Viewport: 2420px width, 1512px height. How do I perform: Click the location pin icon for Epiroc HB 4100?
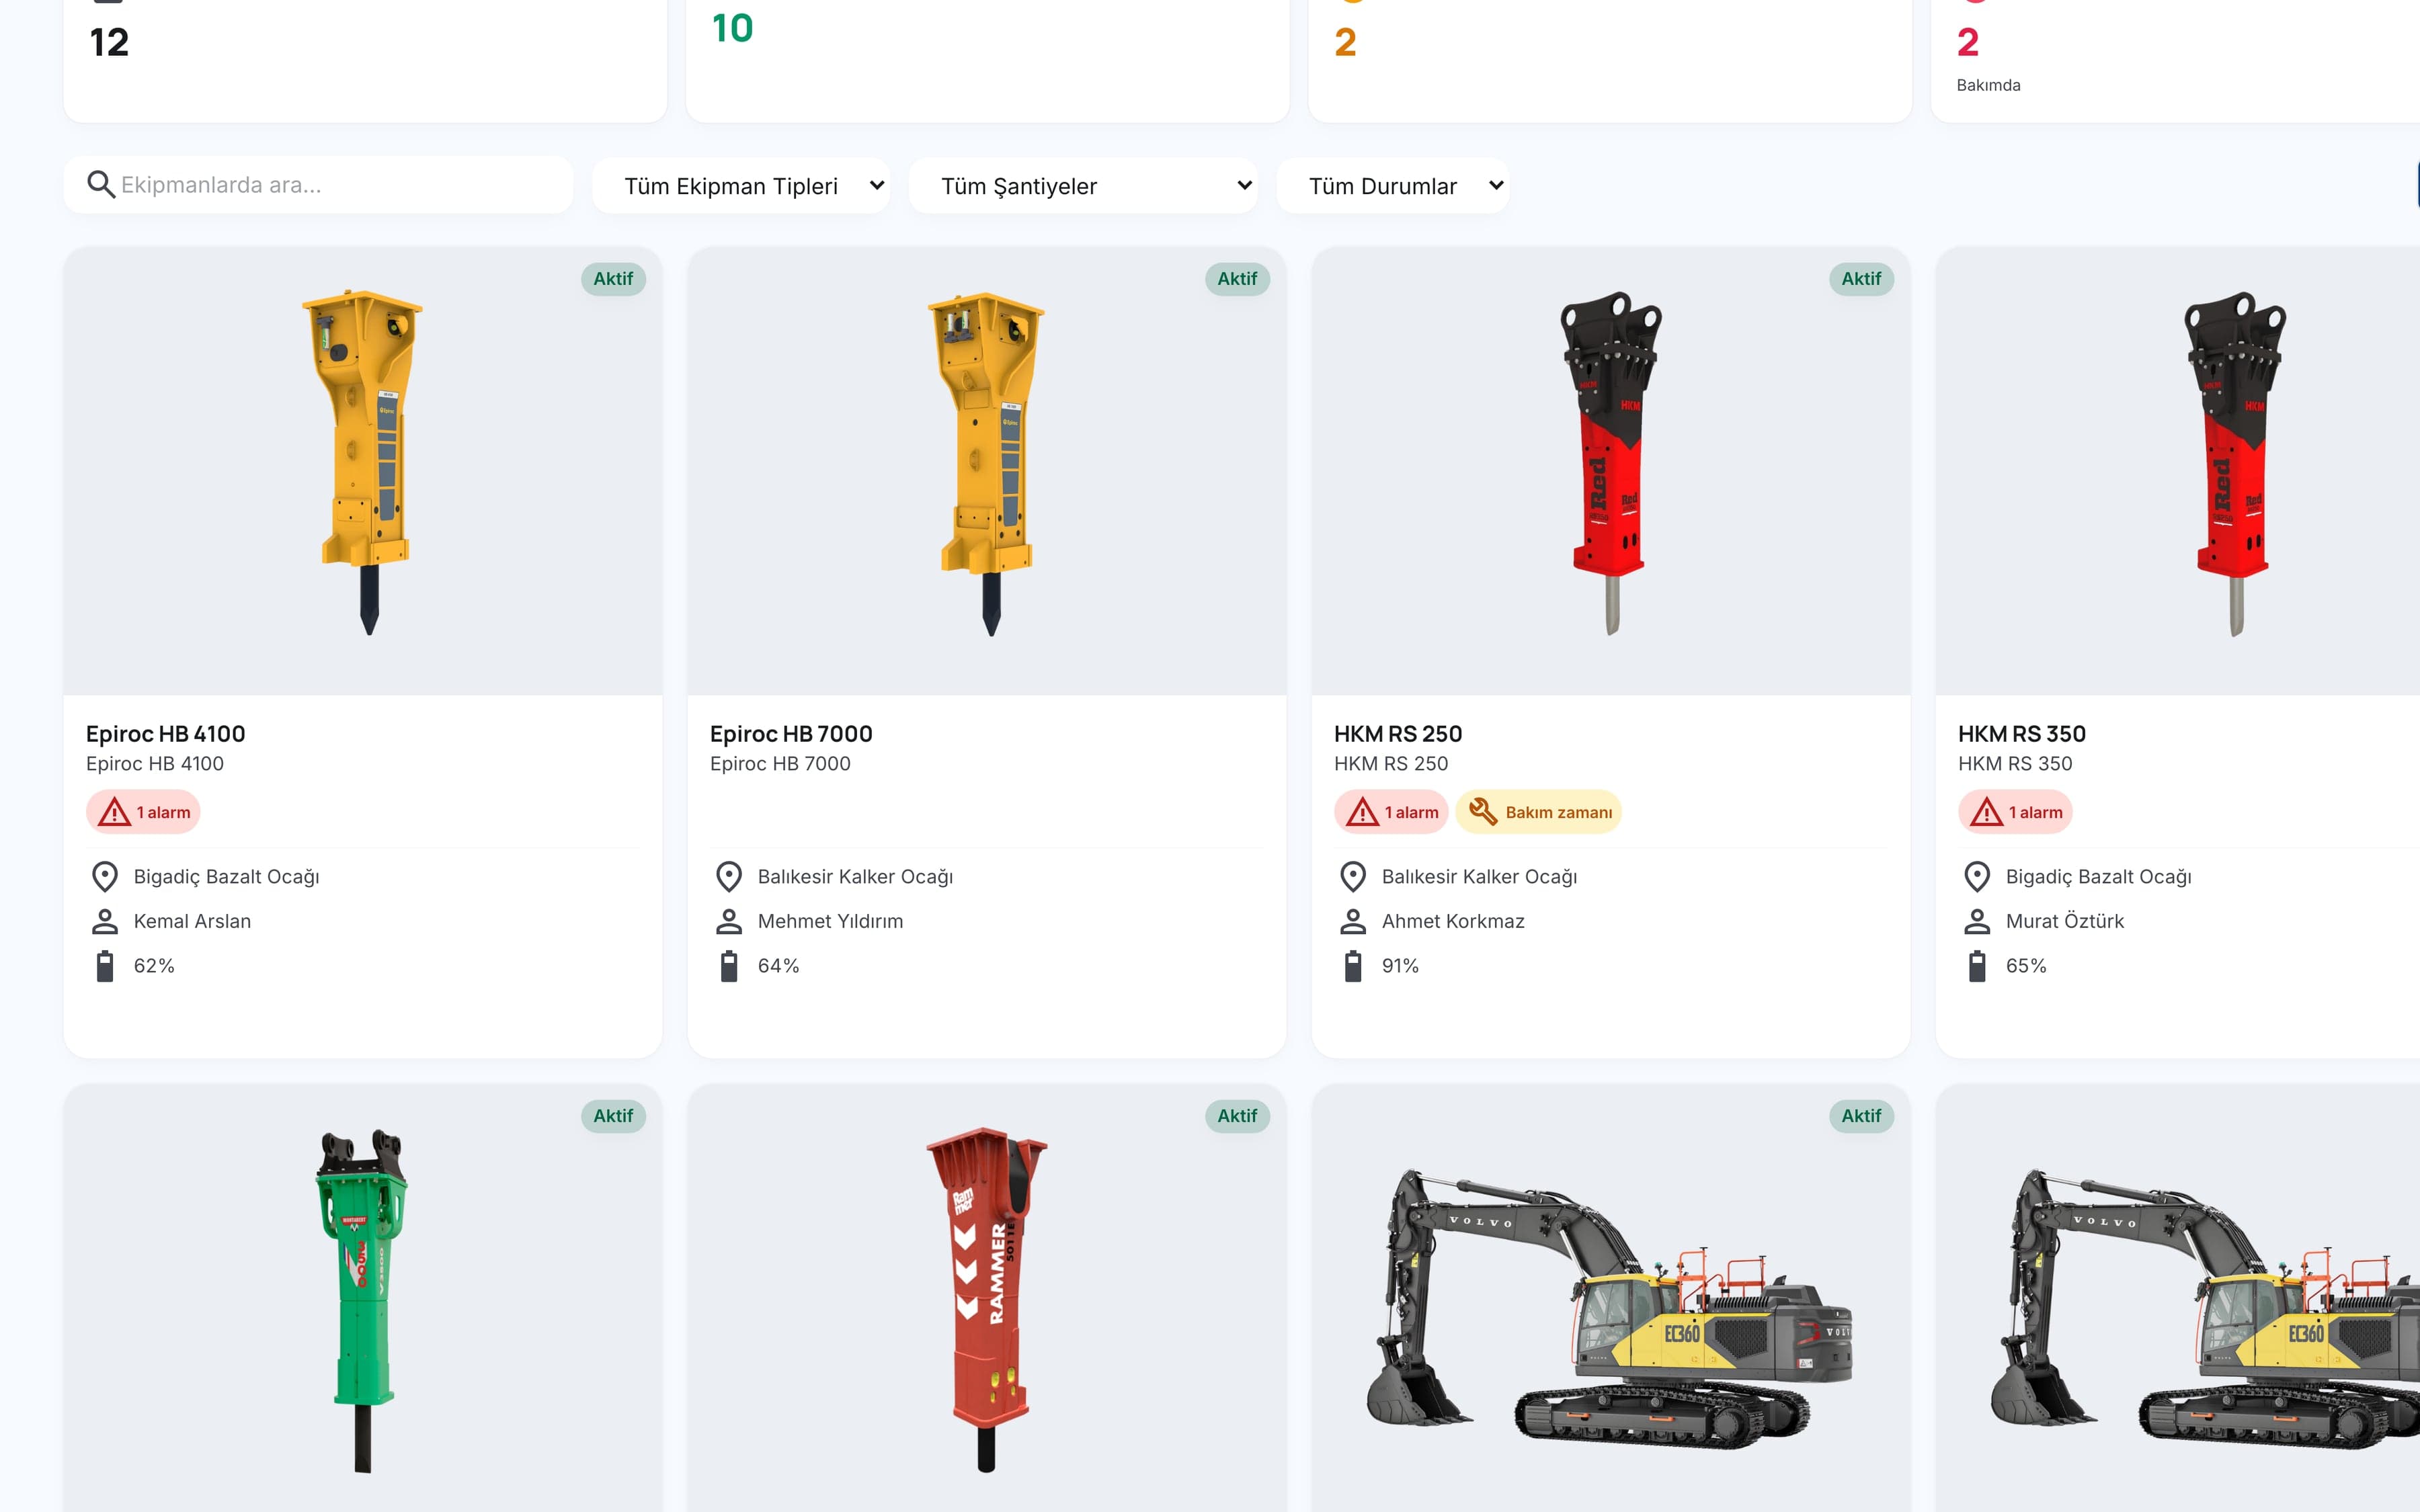coord(105,877)
